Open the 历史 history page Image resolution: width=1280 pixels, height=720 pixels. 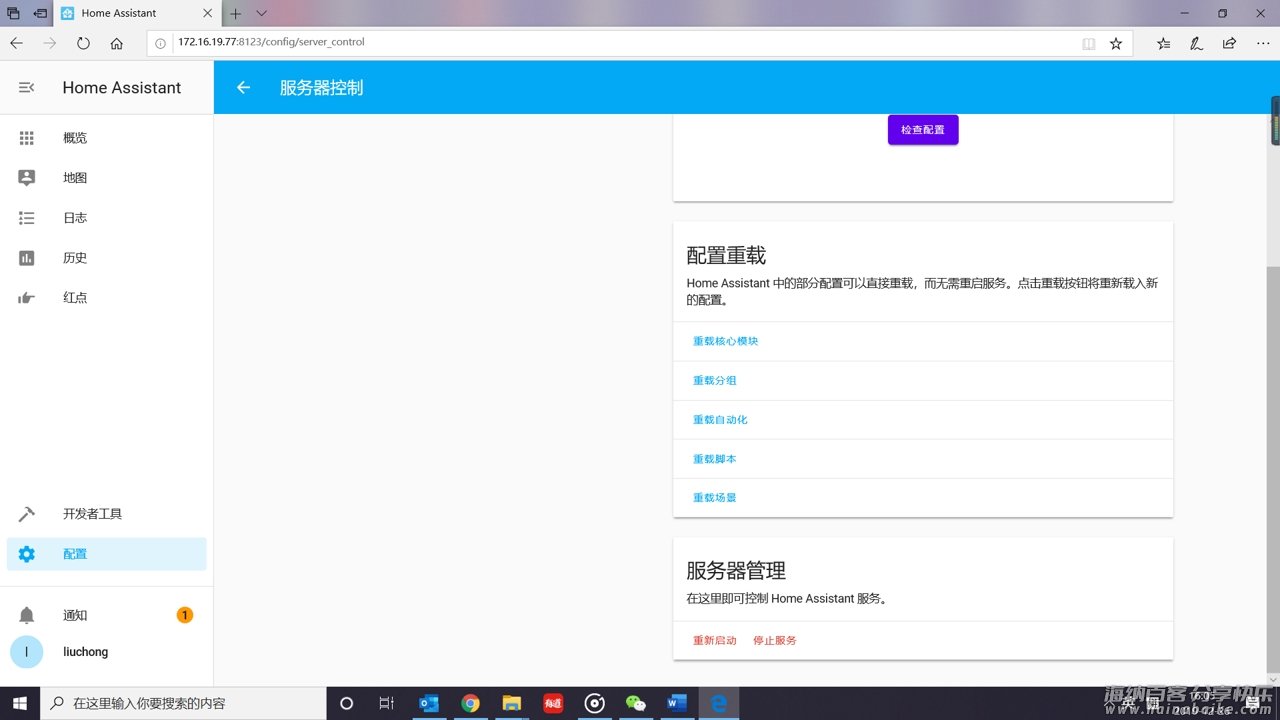[107, 258]
